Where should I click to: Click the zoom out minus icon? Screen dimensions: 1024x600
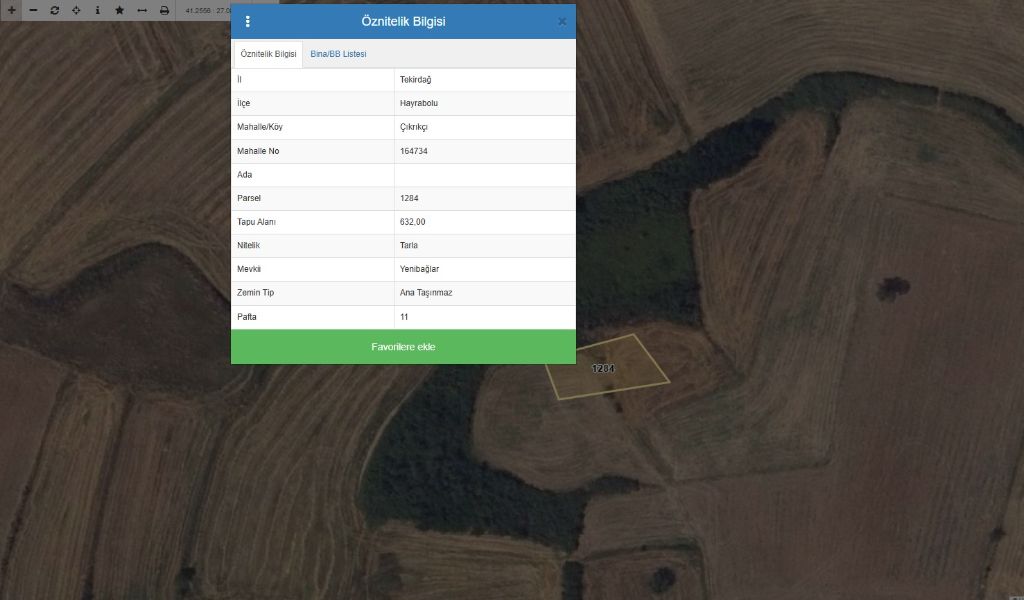(33, 10)
